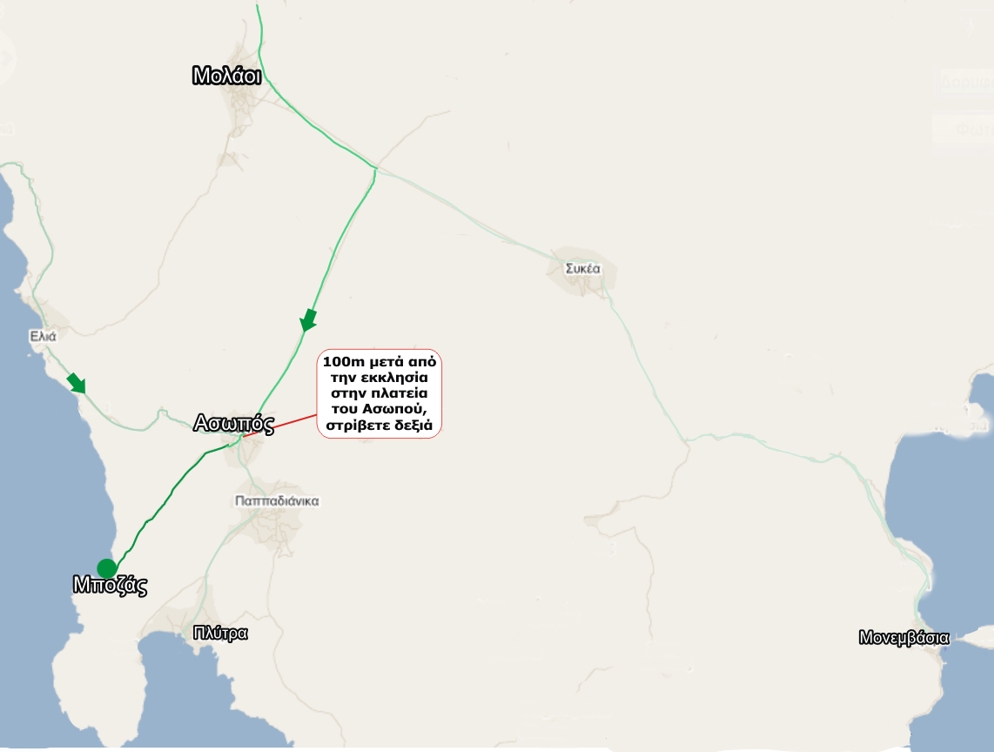Click the red callout connector line
Image resolution: width=994 pixels, height=752 pixels.
pos(280,426)
